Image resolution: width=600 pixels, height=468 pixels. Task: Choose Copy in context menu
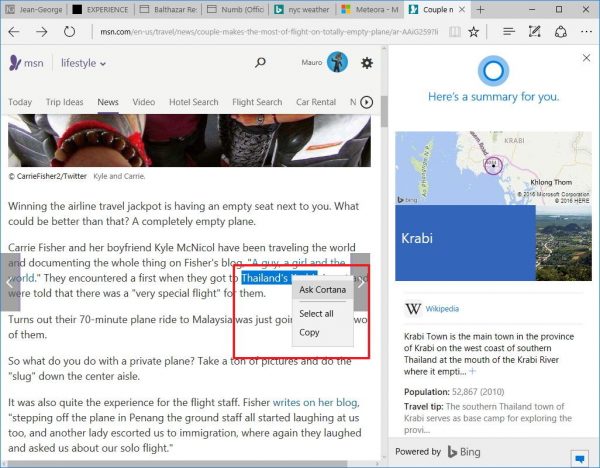pos(309,332)
